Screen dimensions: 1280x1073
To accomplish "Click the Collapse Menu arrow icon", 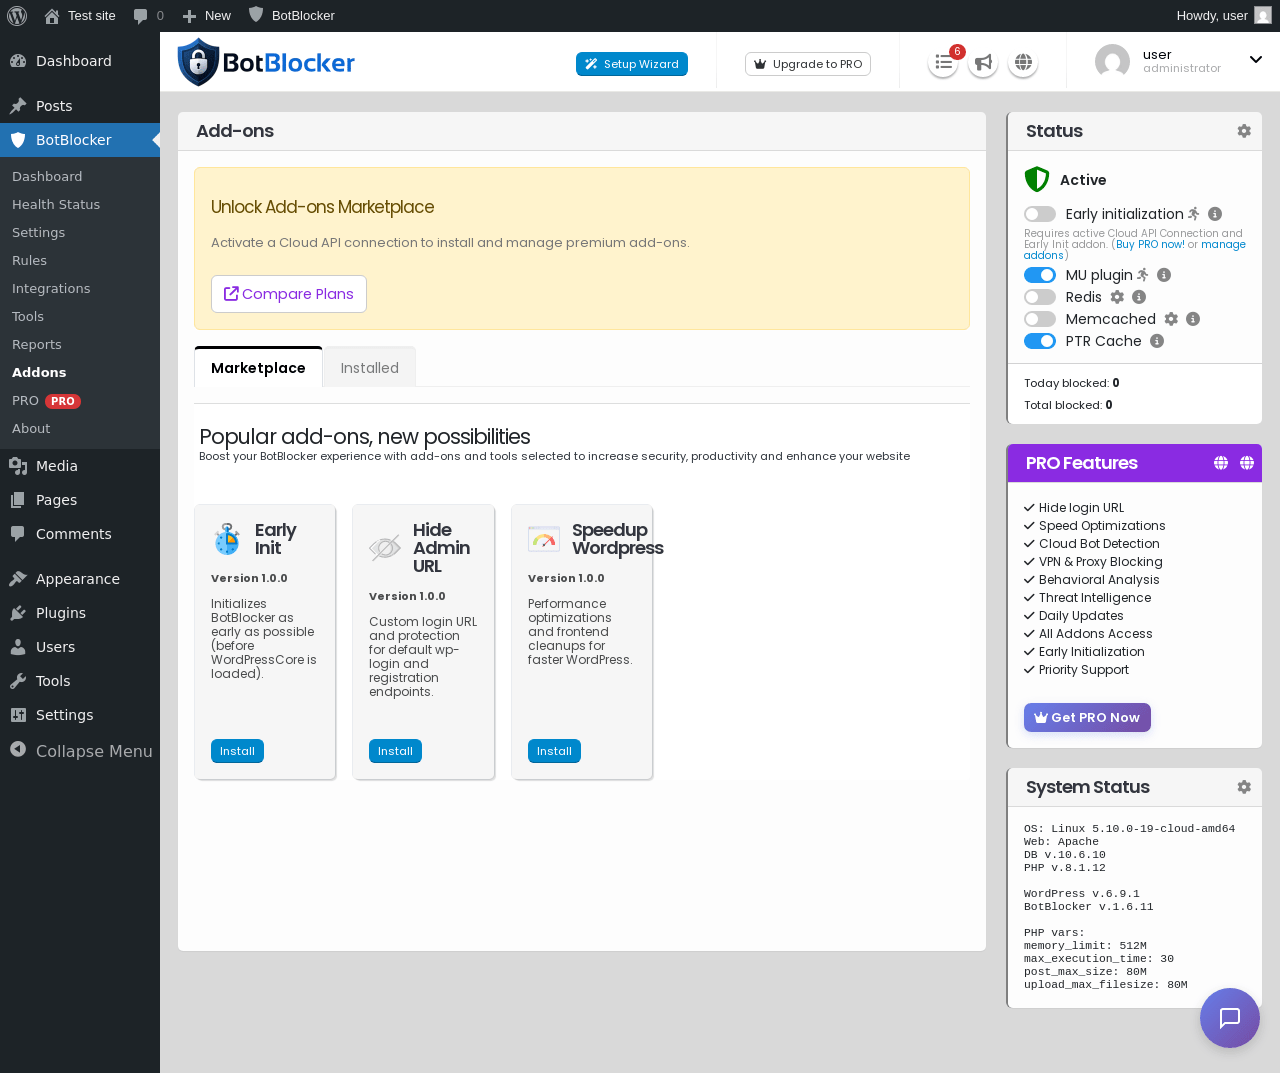I will coord(18,749).
